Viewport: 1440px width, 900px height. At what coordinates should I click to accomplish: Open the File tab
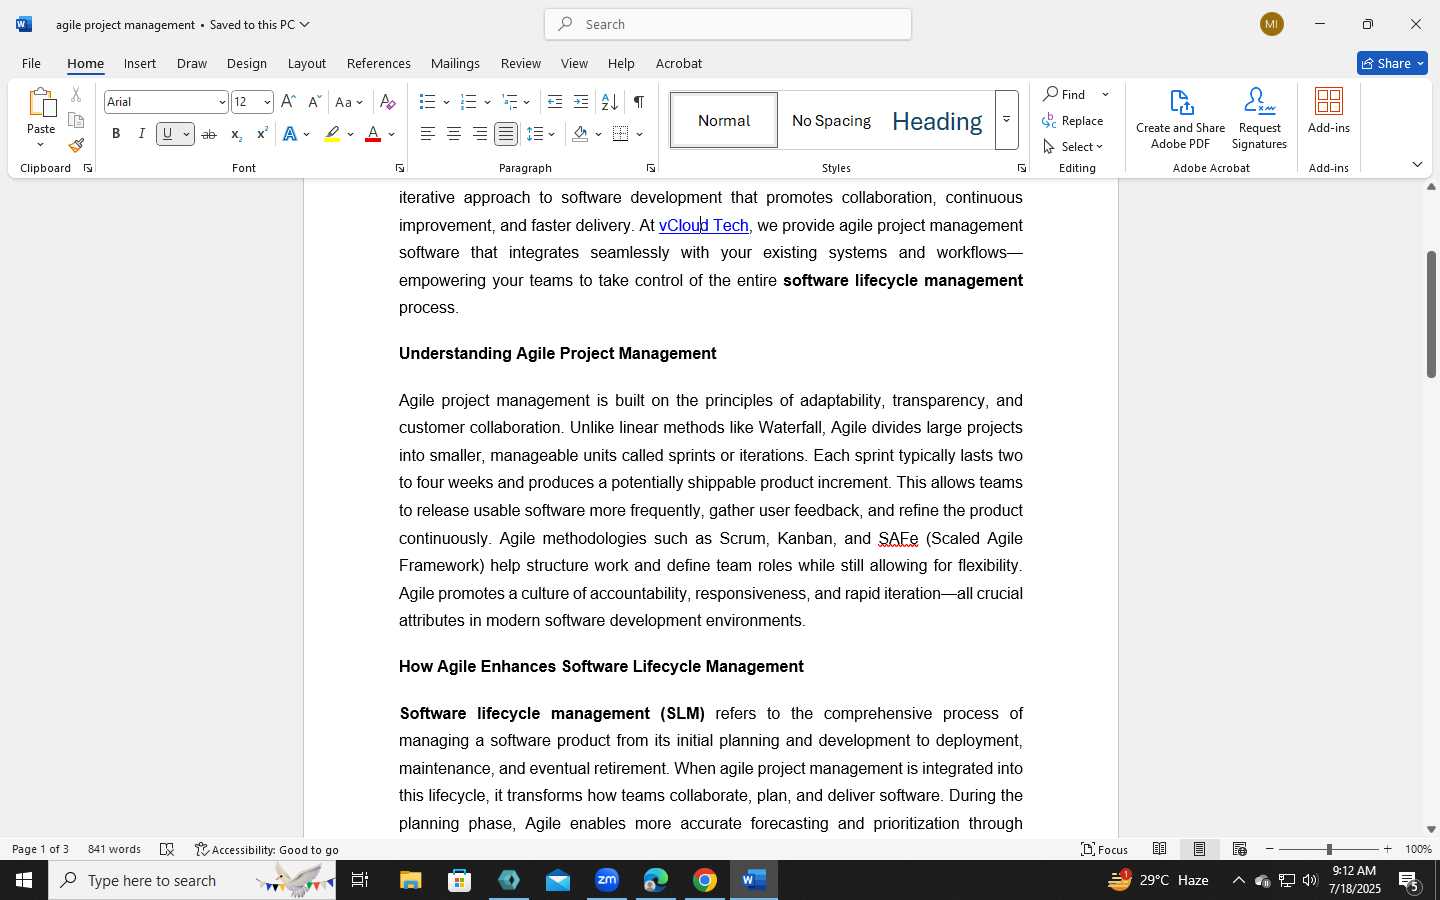click(31, 63)
